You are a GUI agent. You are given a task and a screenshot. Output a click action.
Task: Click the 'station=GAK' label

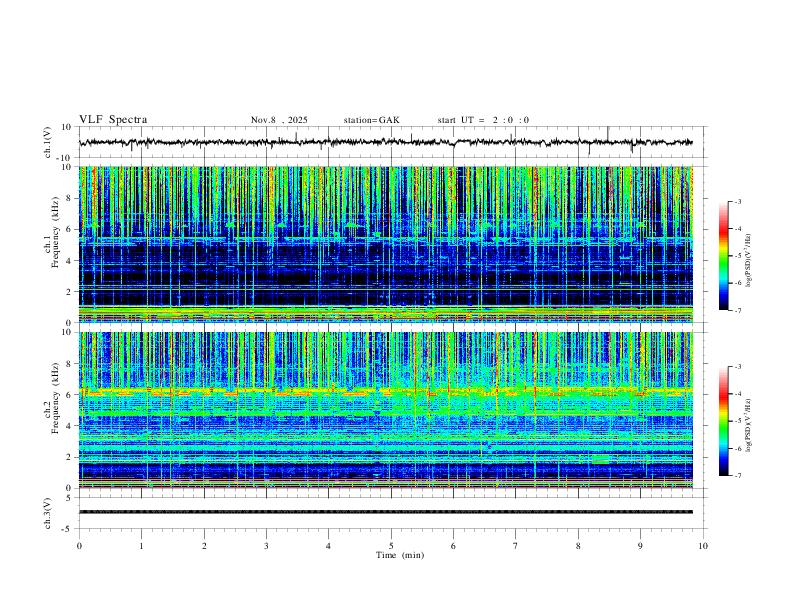click(x=371, y=120)
